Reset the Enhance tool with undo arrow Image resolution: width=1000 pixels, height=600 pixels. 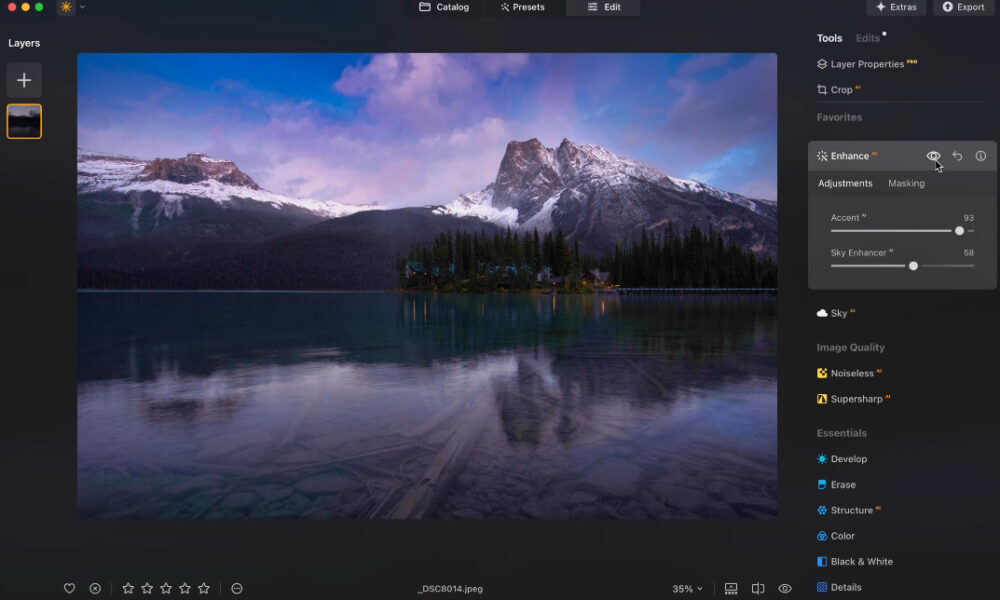(957, 156)
